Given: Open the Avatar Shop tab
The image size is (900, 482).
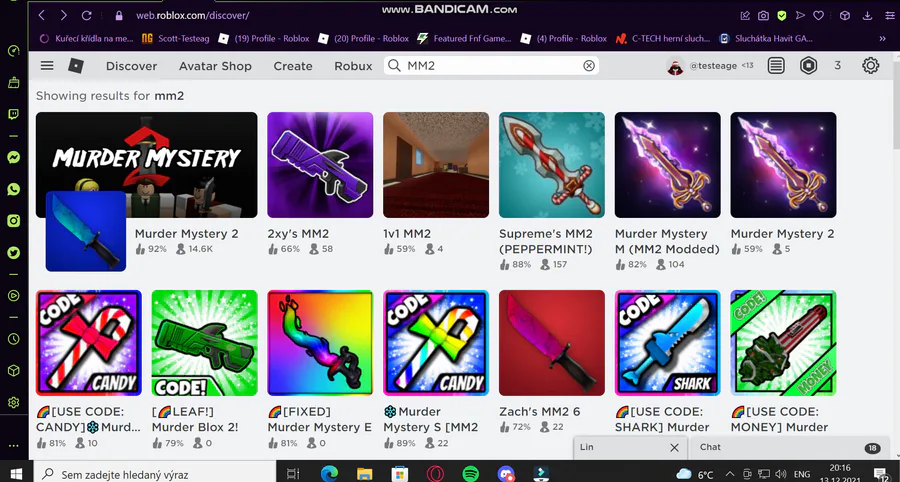Looking at the screenshot, I should (215, 66).
